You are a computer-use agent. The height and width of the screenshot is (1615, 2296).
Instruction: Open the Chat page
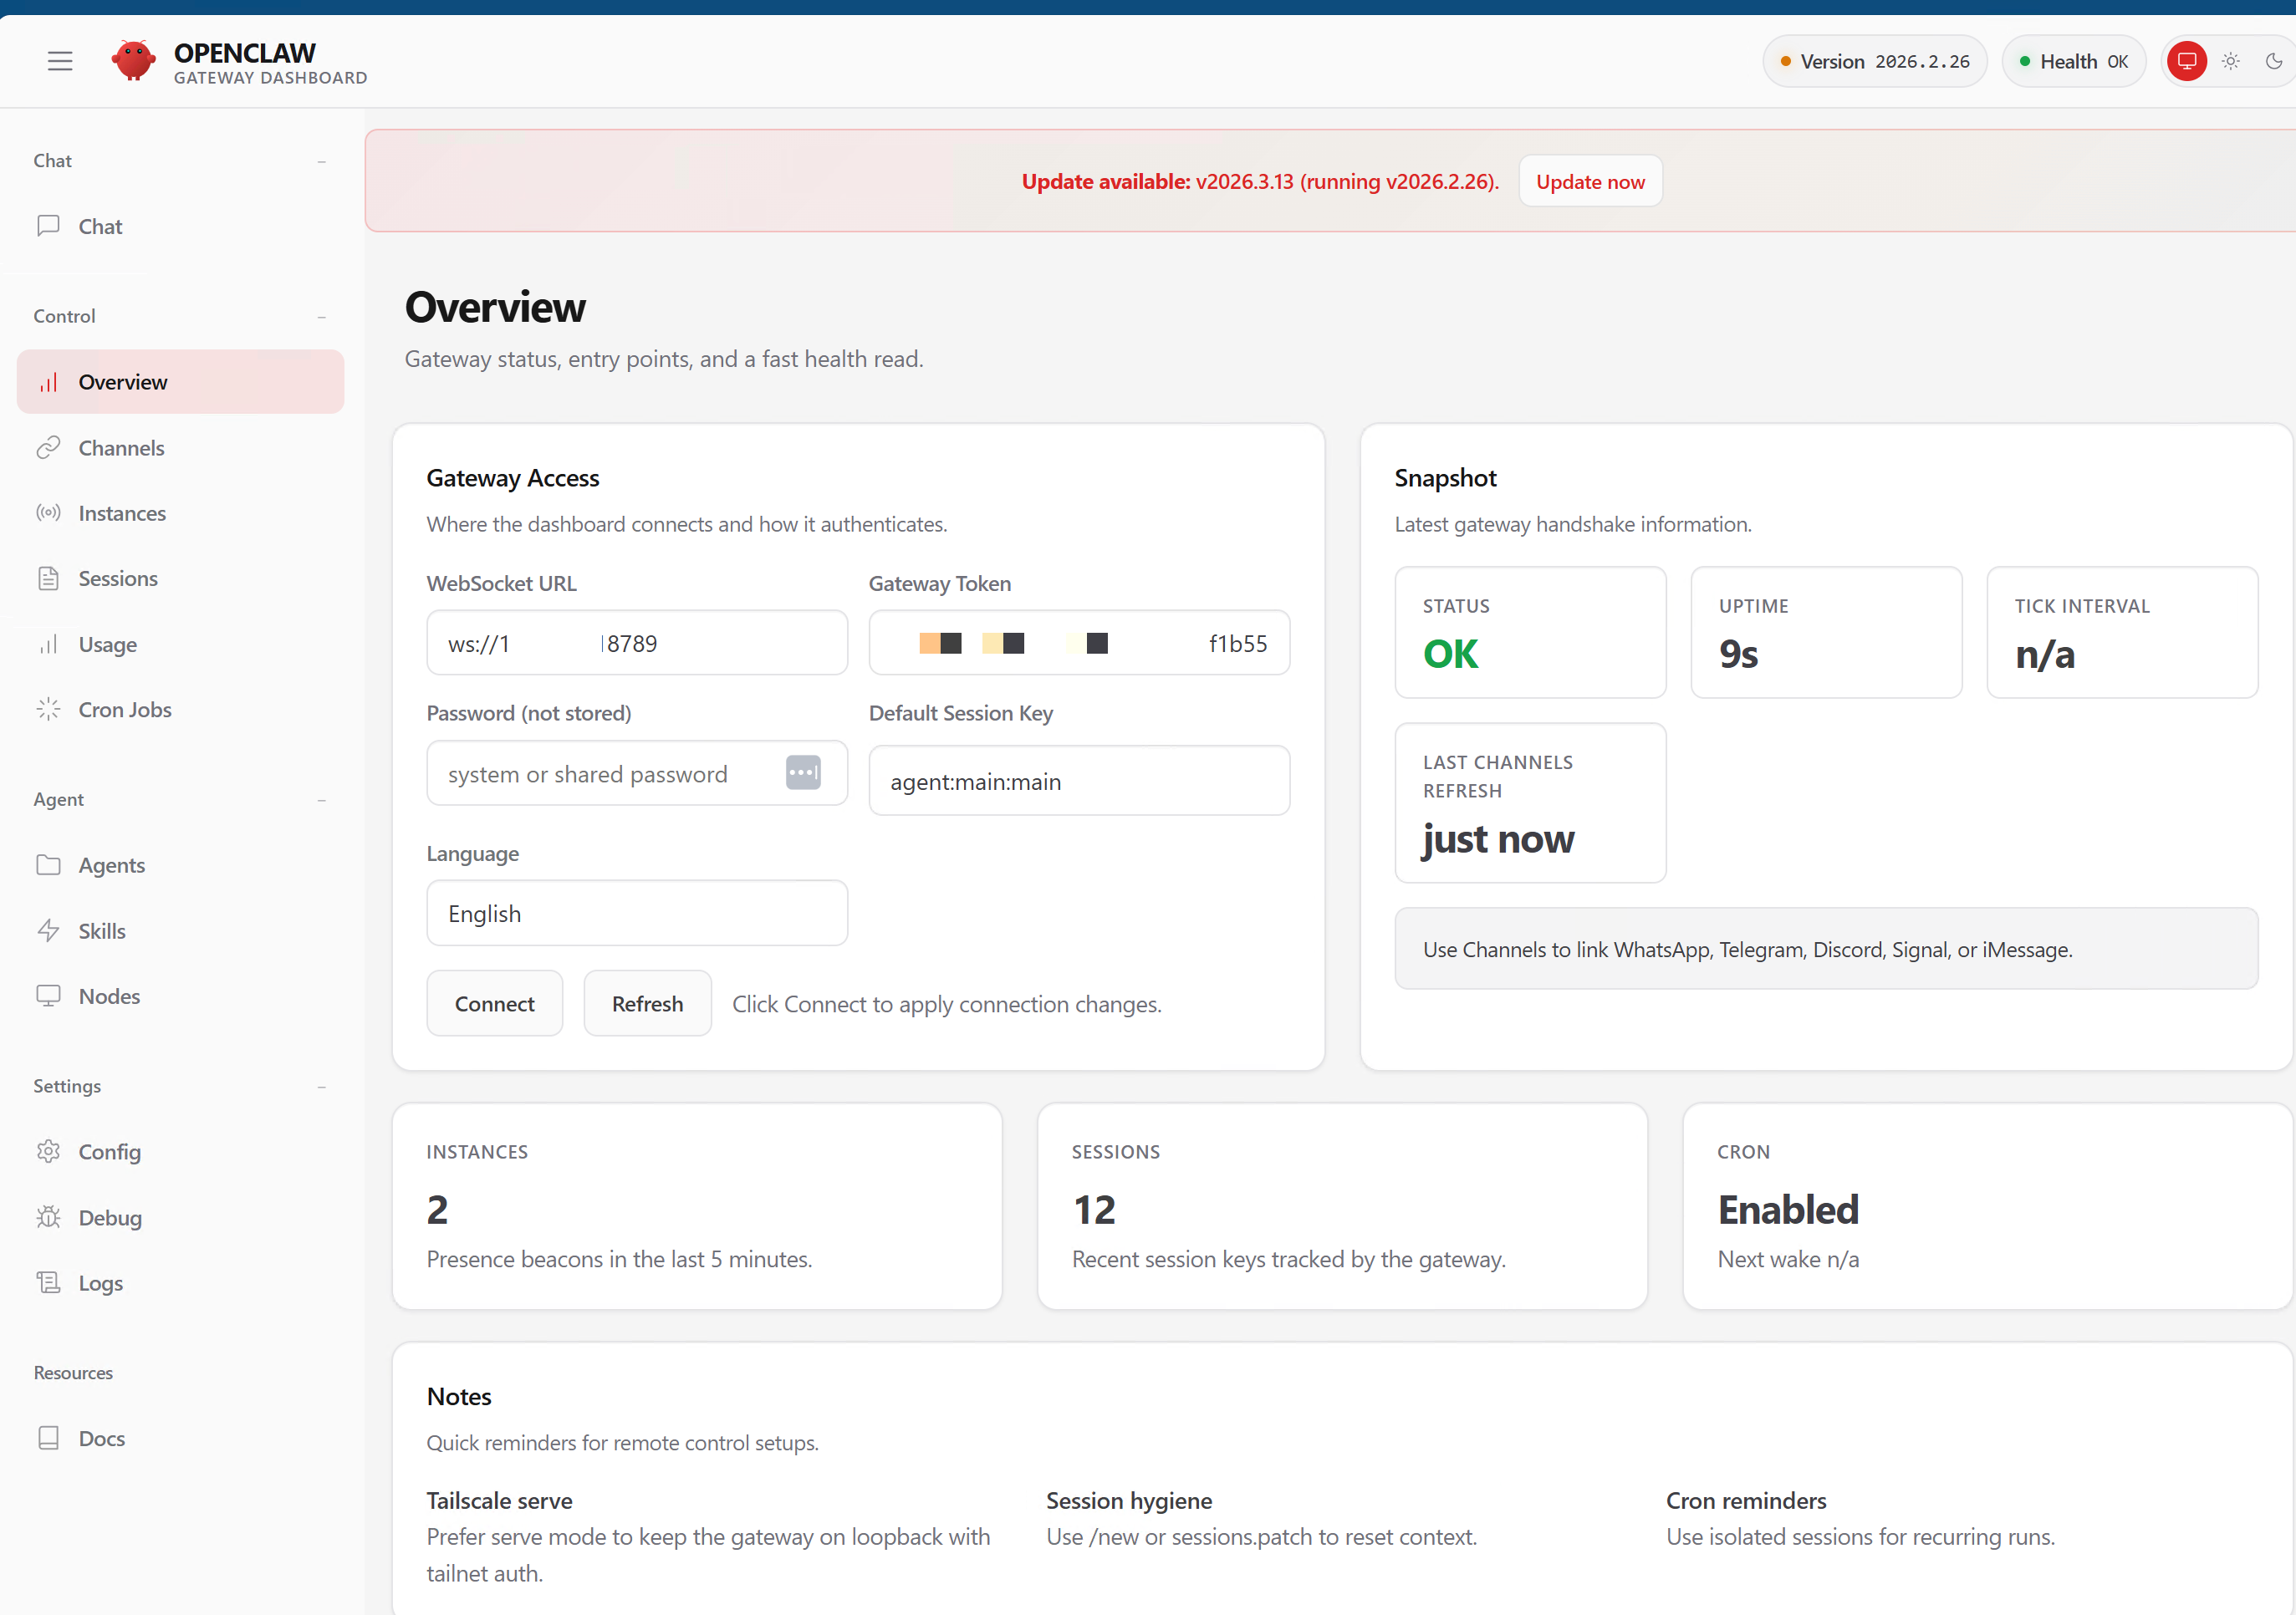100,226
